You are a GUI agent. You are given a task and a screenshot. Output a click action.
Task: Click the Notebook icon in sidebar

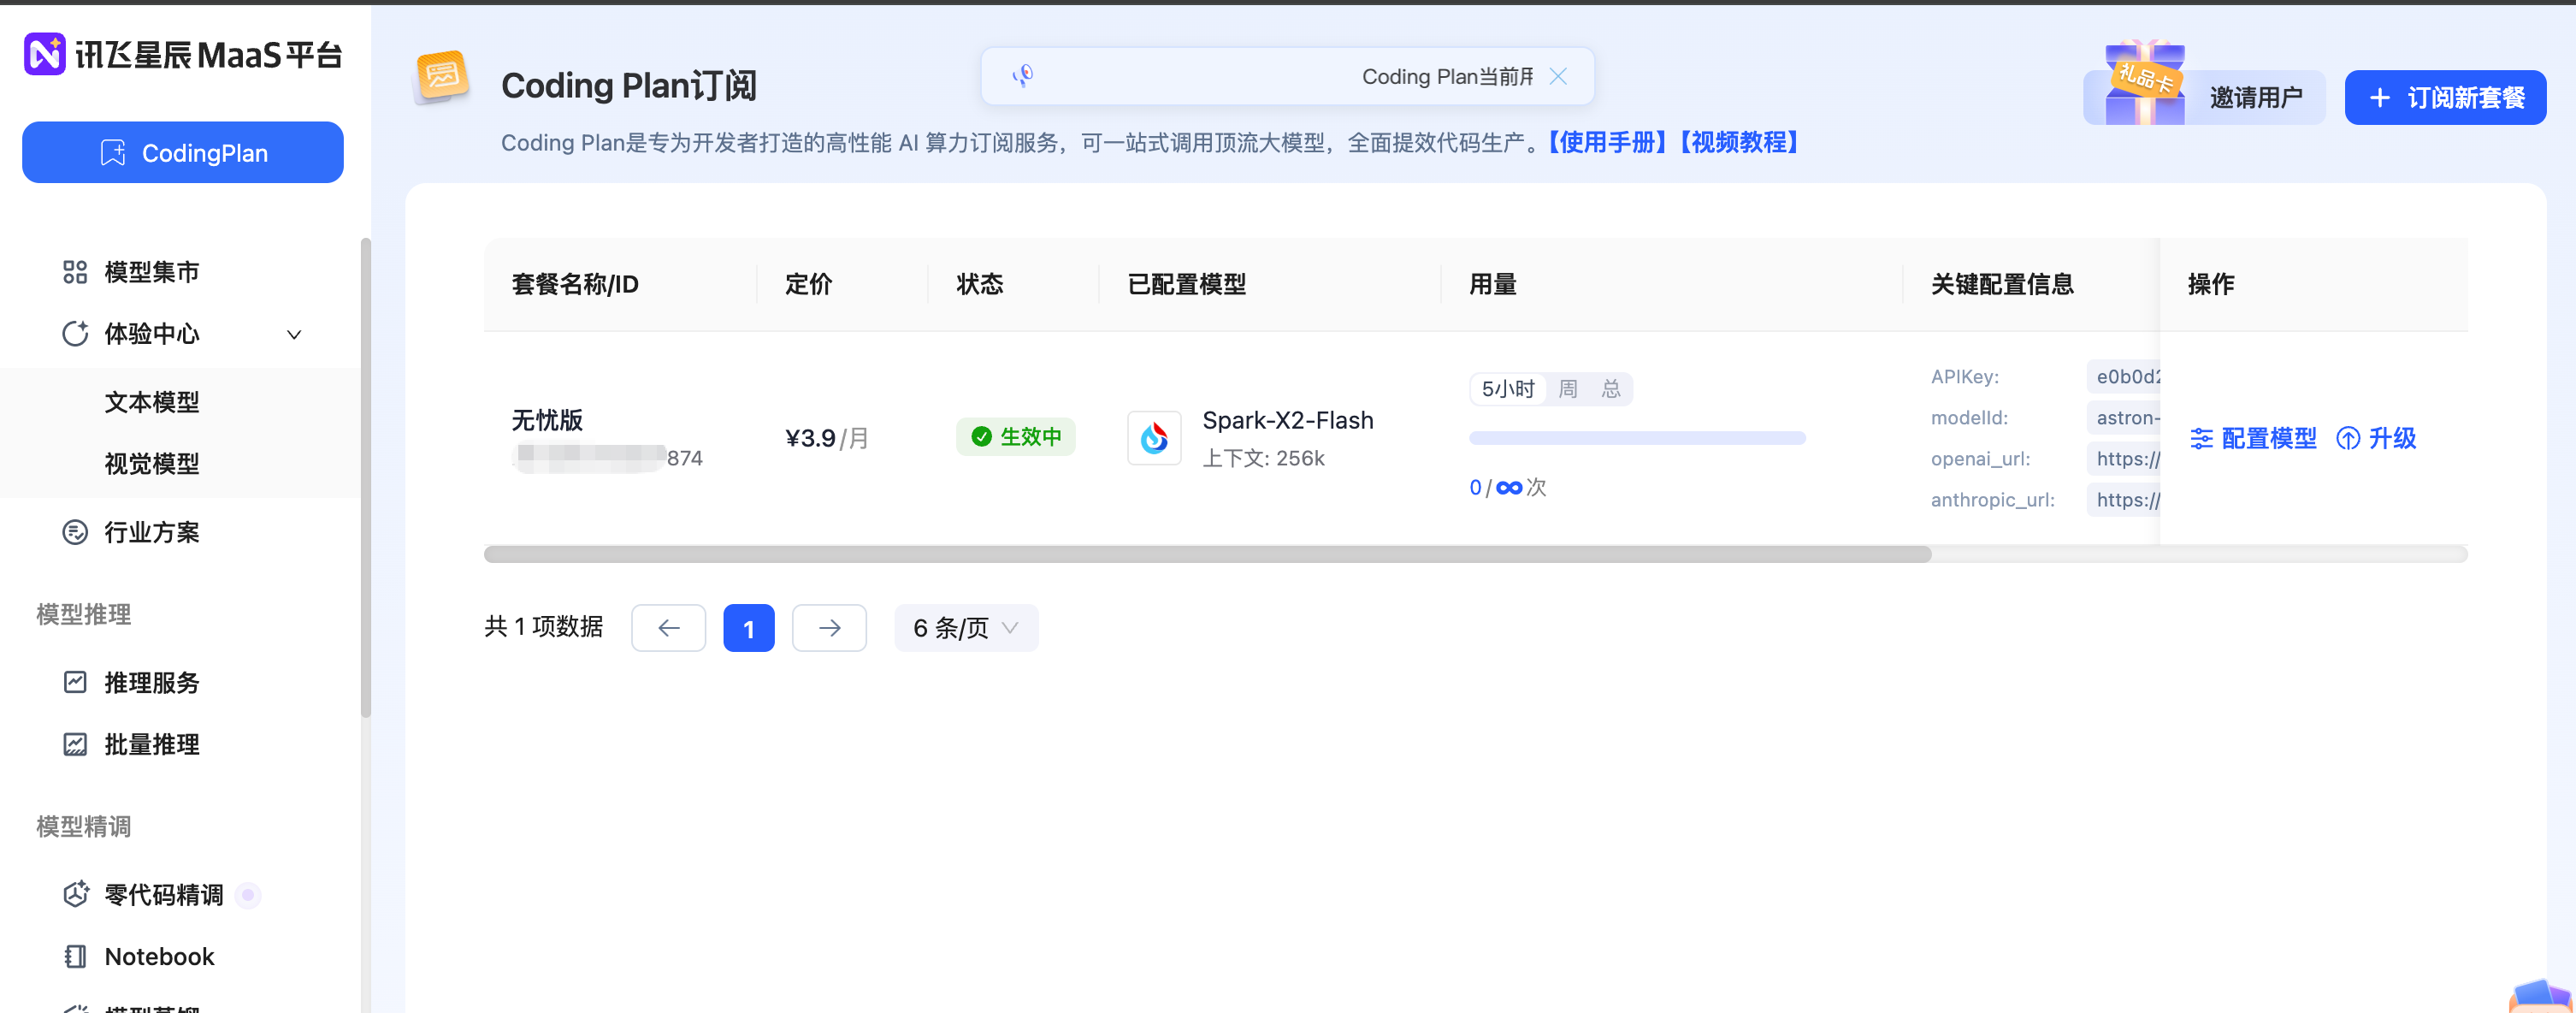(x=75, y=956)
